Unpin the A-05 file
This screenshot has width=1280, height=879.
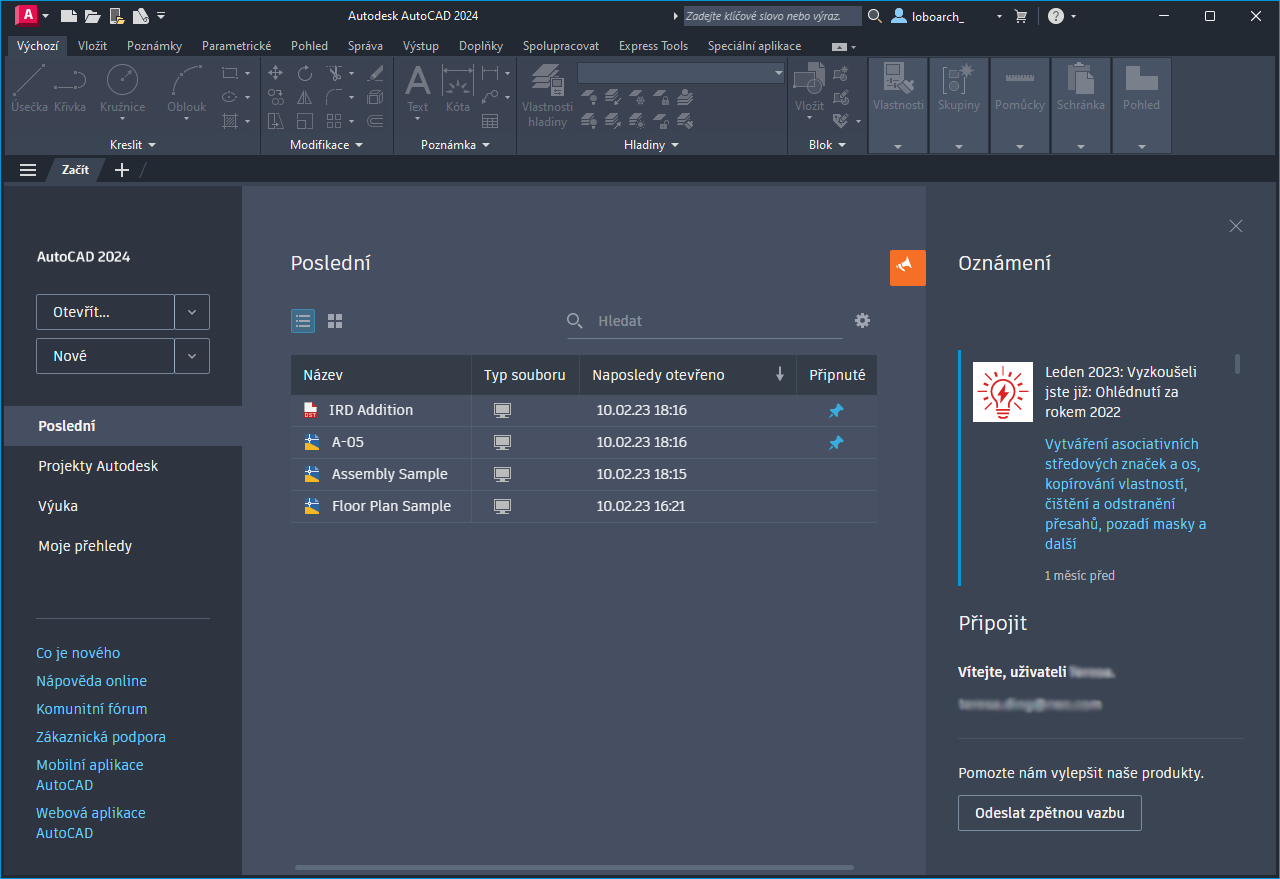point(836,443)
